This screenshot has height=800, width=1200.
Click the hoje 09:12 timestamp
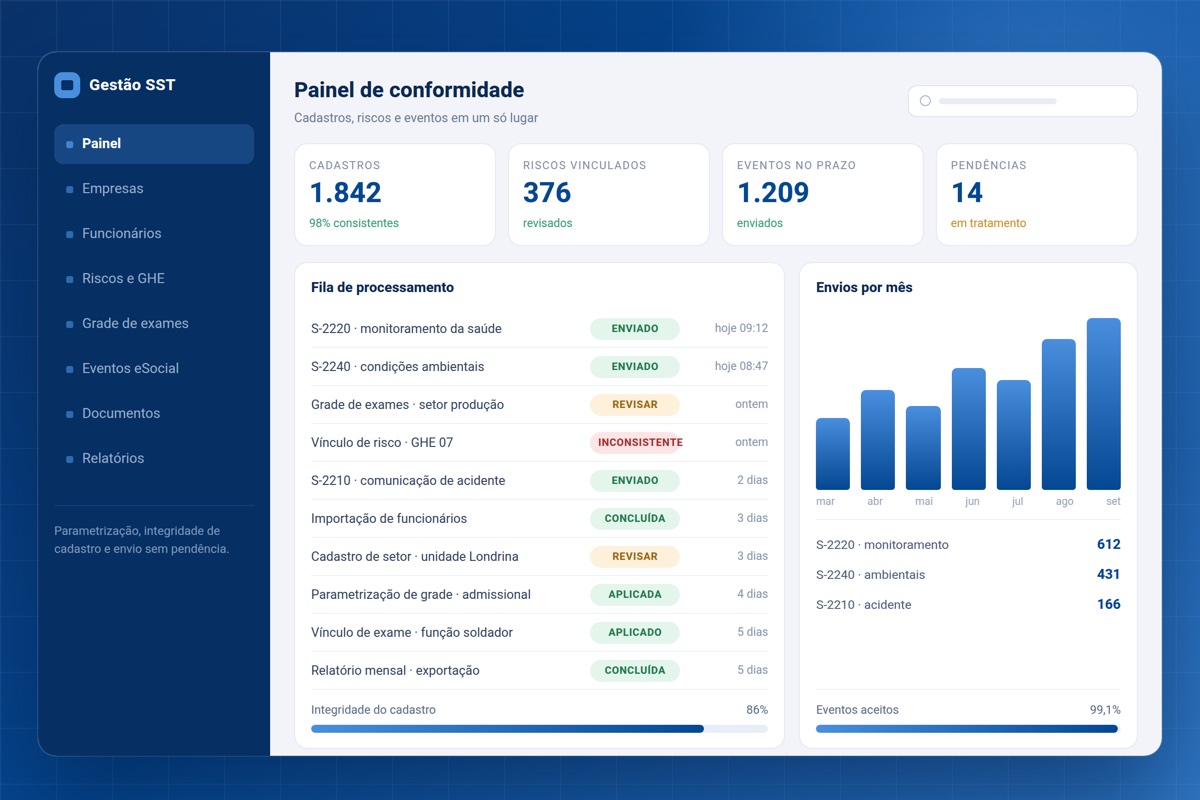point(741,328)
